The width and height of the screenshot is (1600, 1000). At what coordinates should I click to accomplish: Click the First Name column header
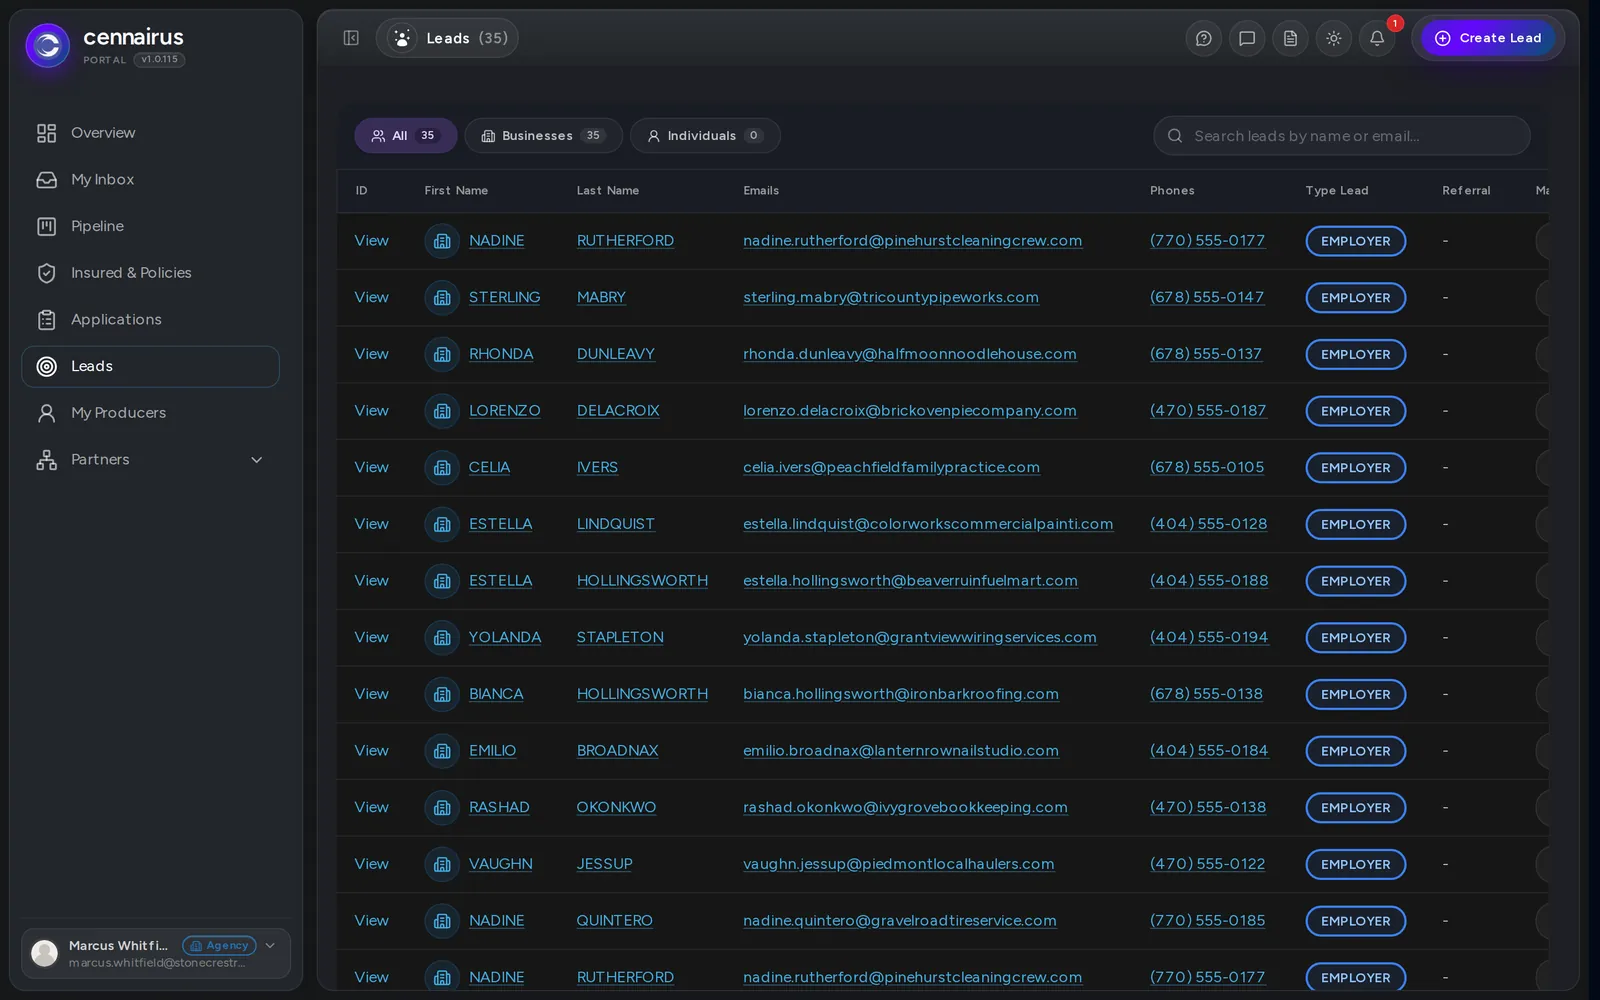click(x=456, y=191)
